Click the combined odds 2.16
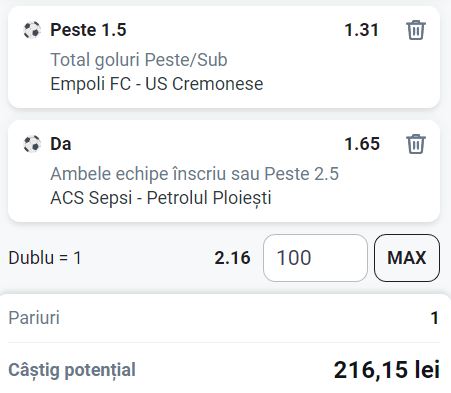 [232, 258]
